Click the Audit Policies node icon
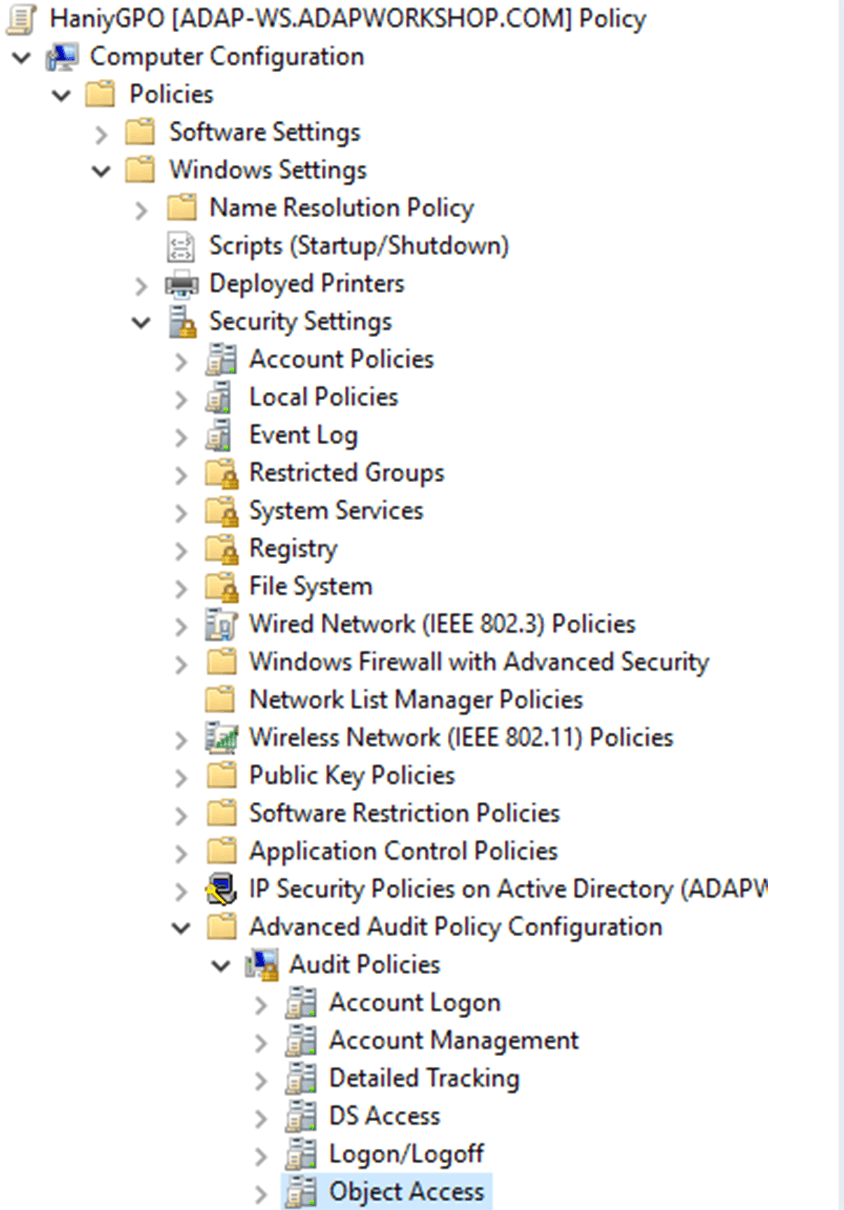Image resolution: width=844 pixels, height=1210 pixels. tap(261, 965)
